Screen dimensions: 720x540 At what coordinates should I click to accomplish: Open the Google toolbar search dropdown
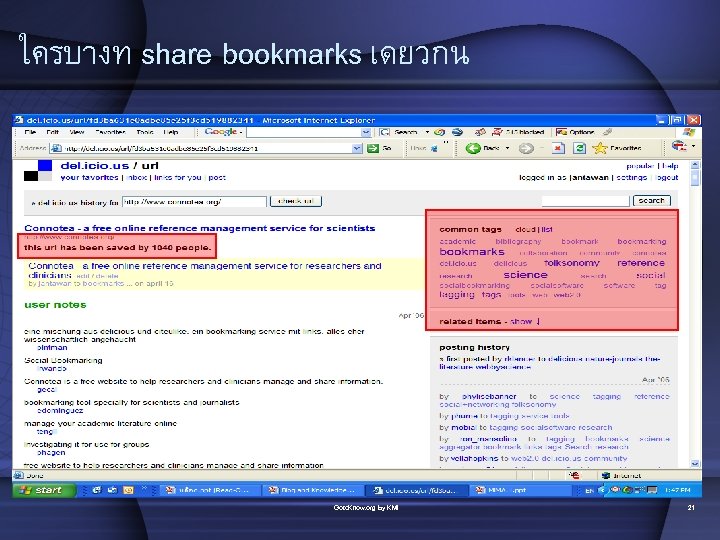tap(366, 132)
